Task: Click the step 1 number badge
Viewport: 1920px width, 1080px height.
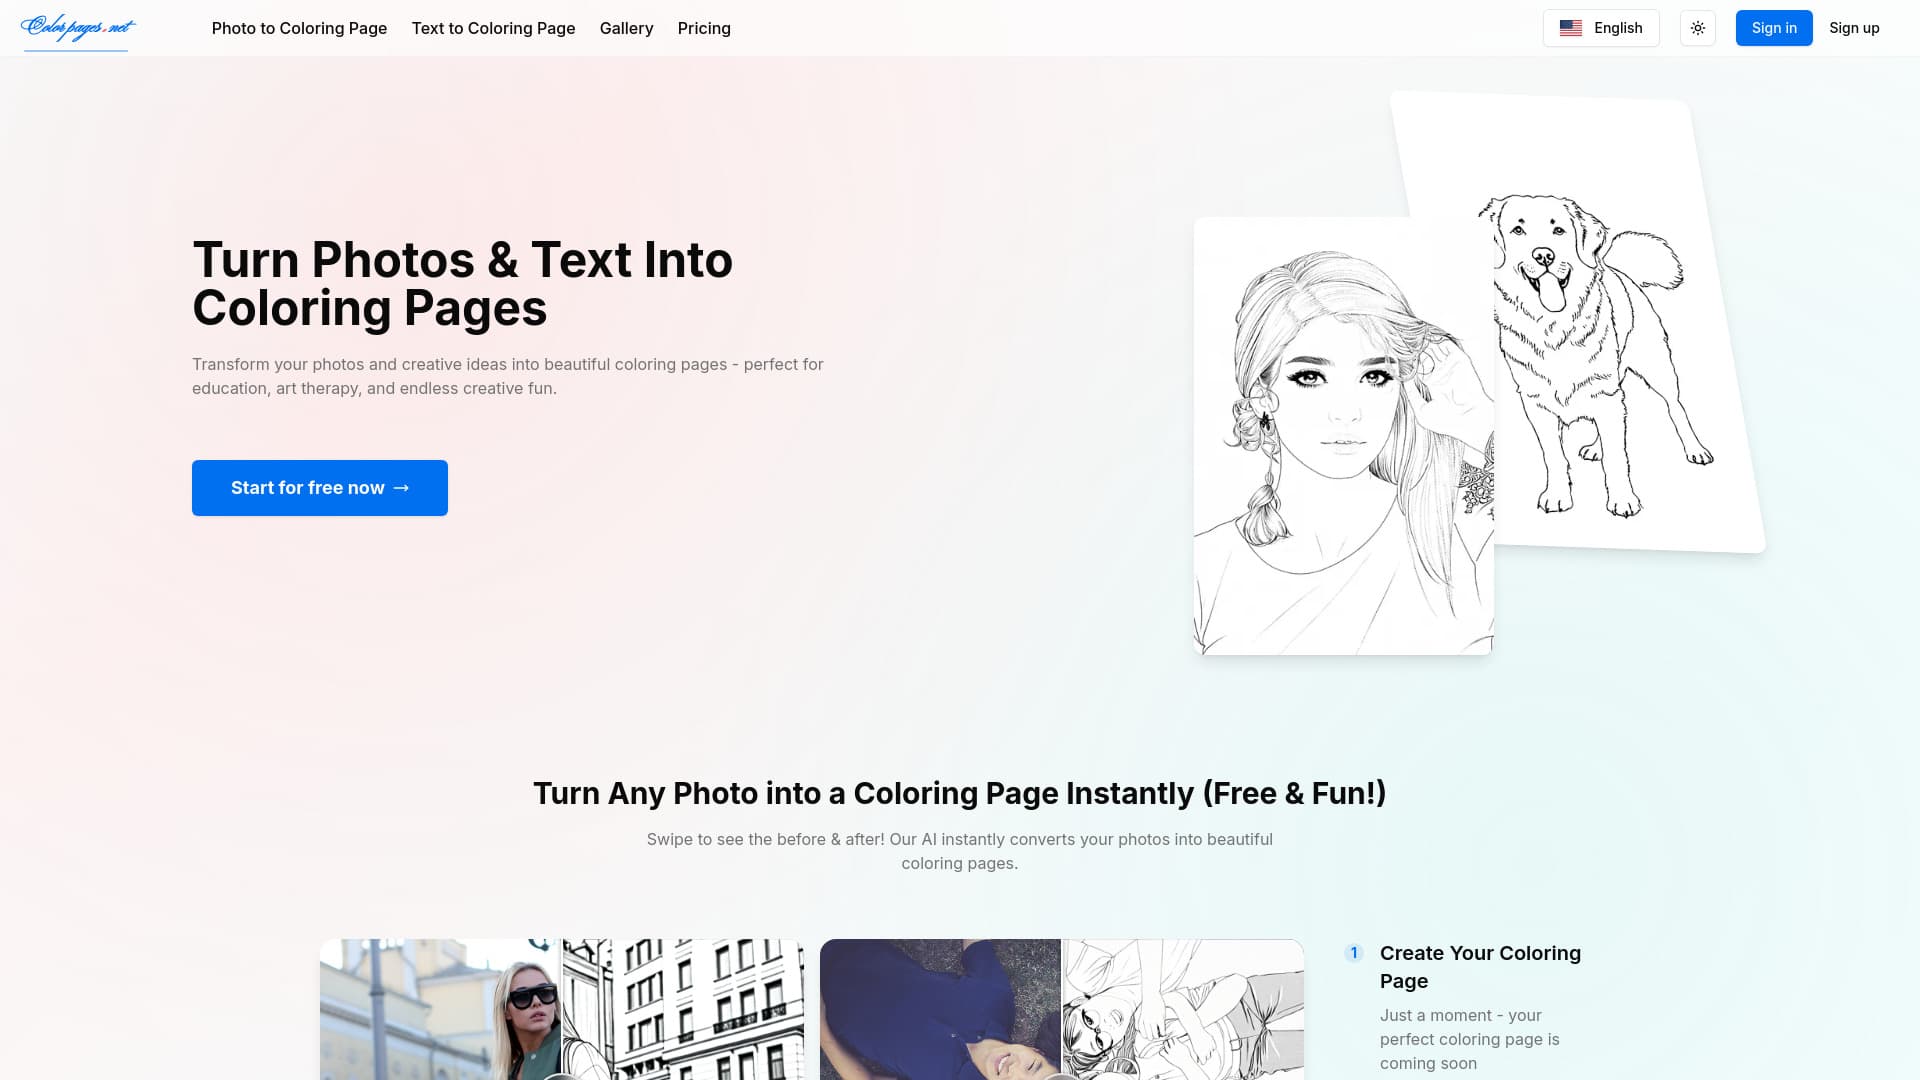Action: point(1354,953)
